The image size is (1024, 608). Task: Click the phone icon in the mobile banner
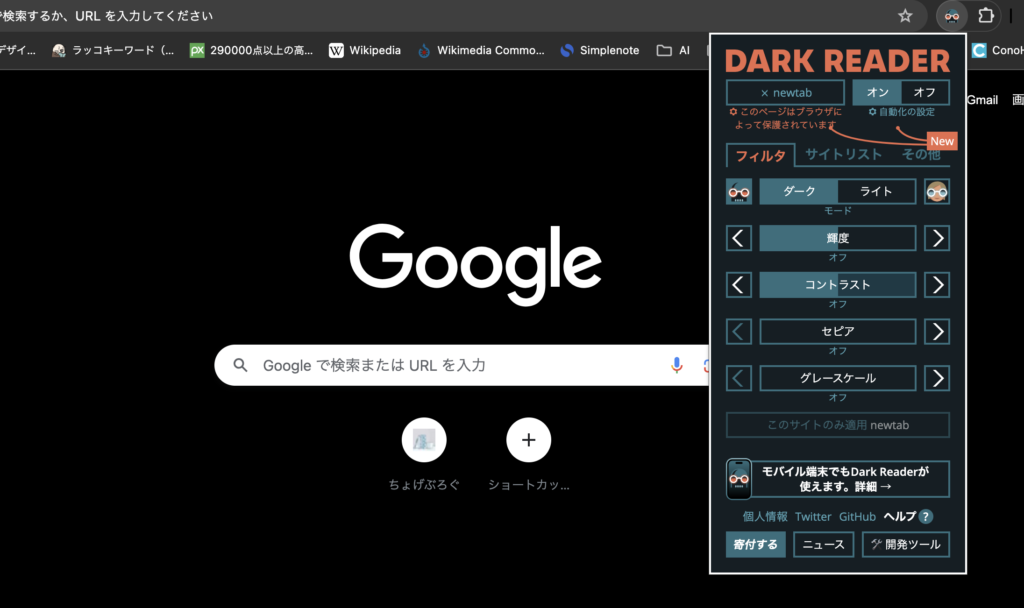pos(739,479)
